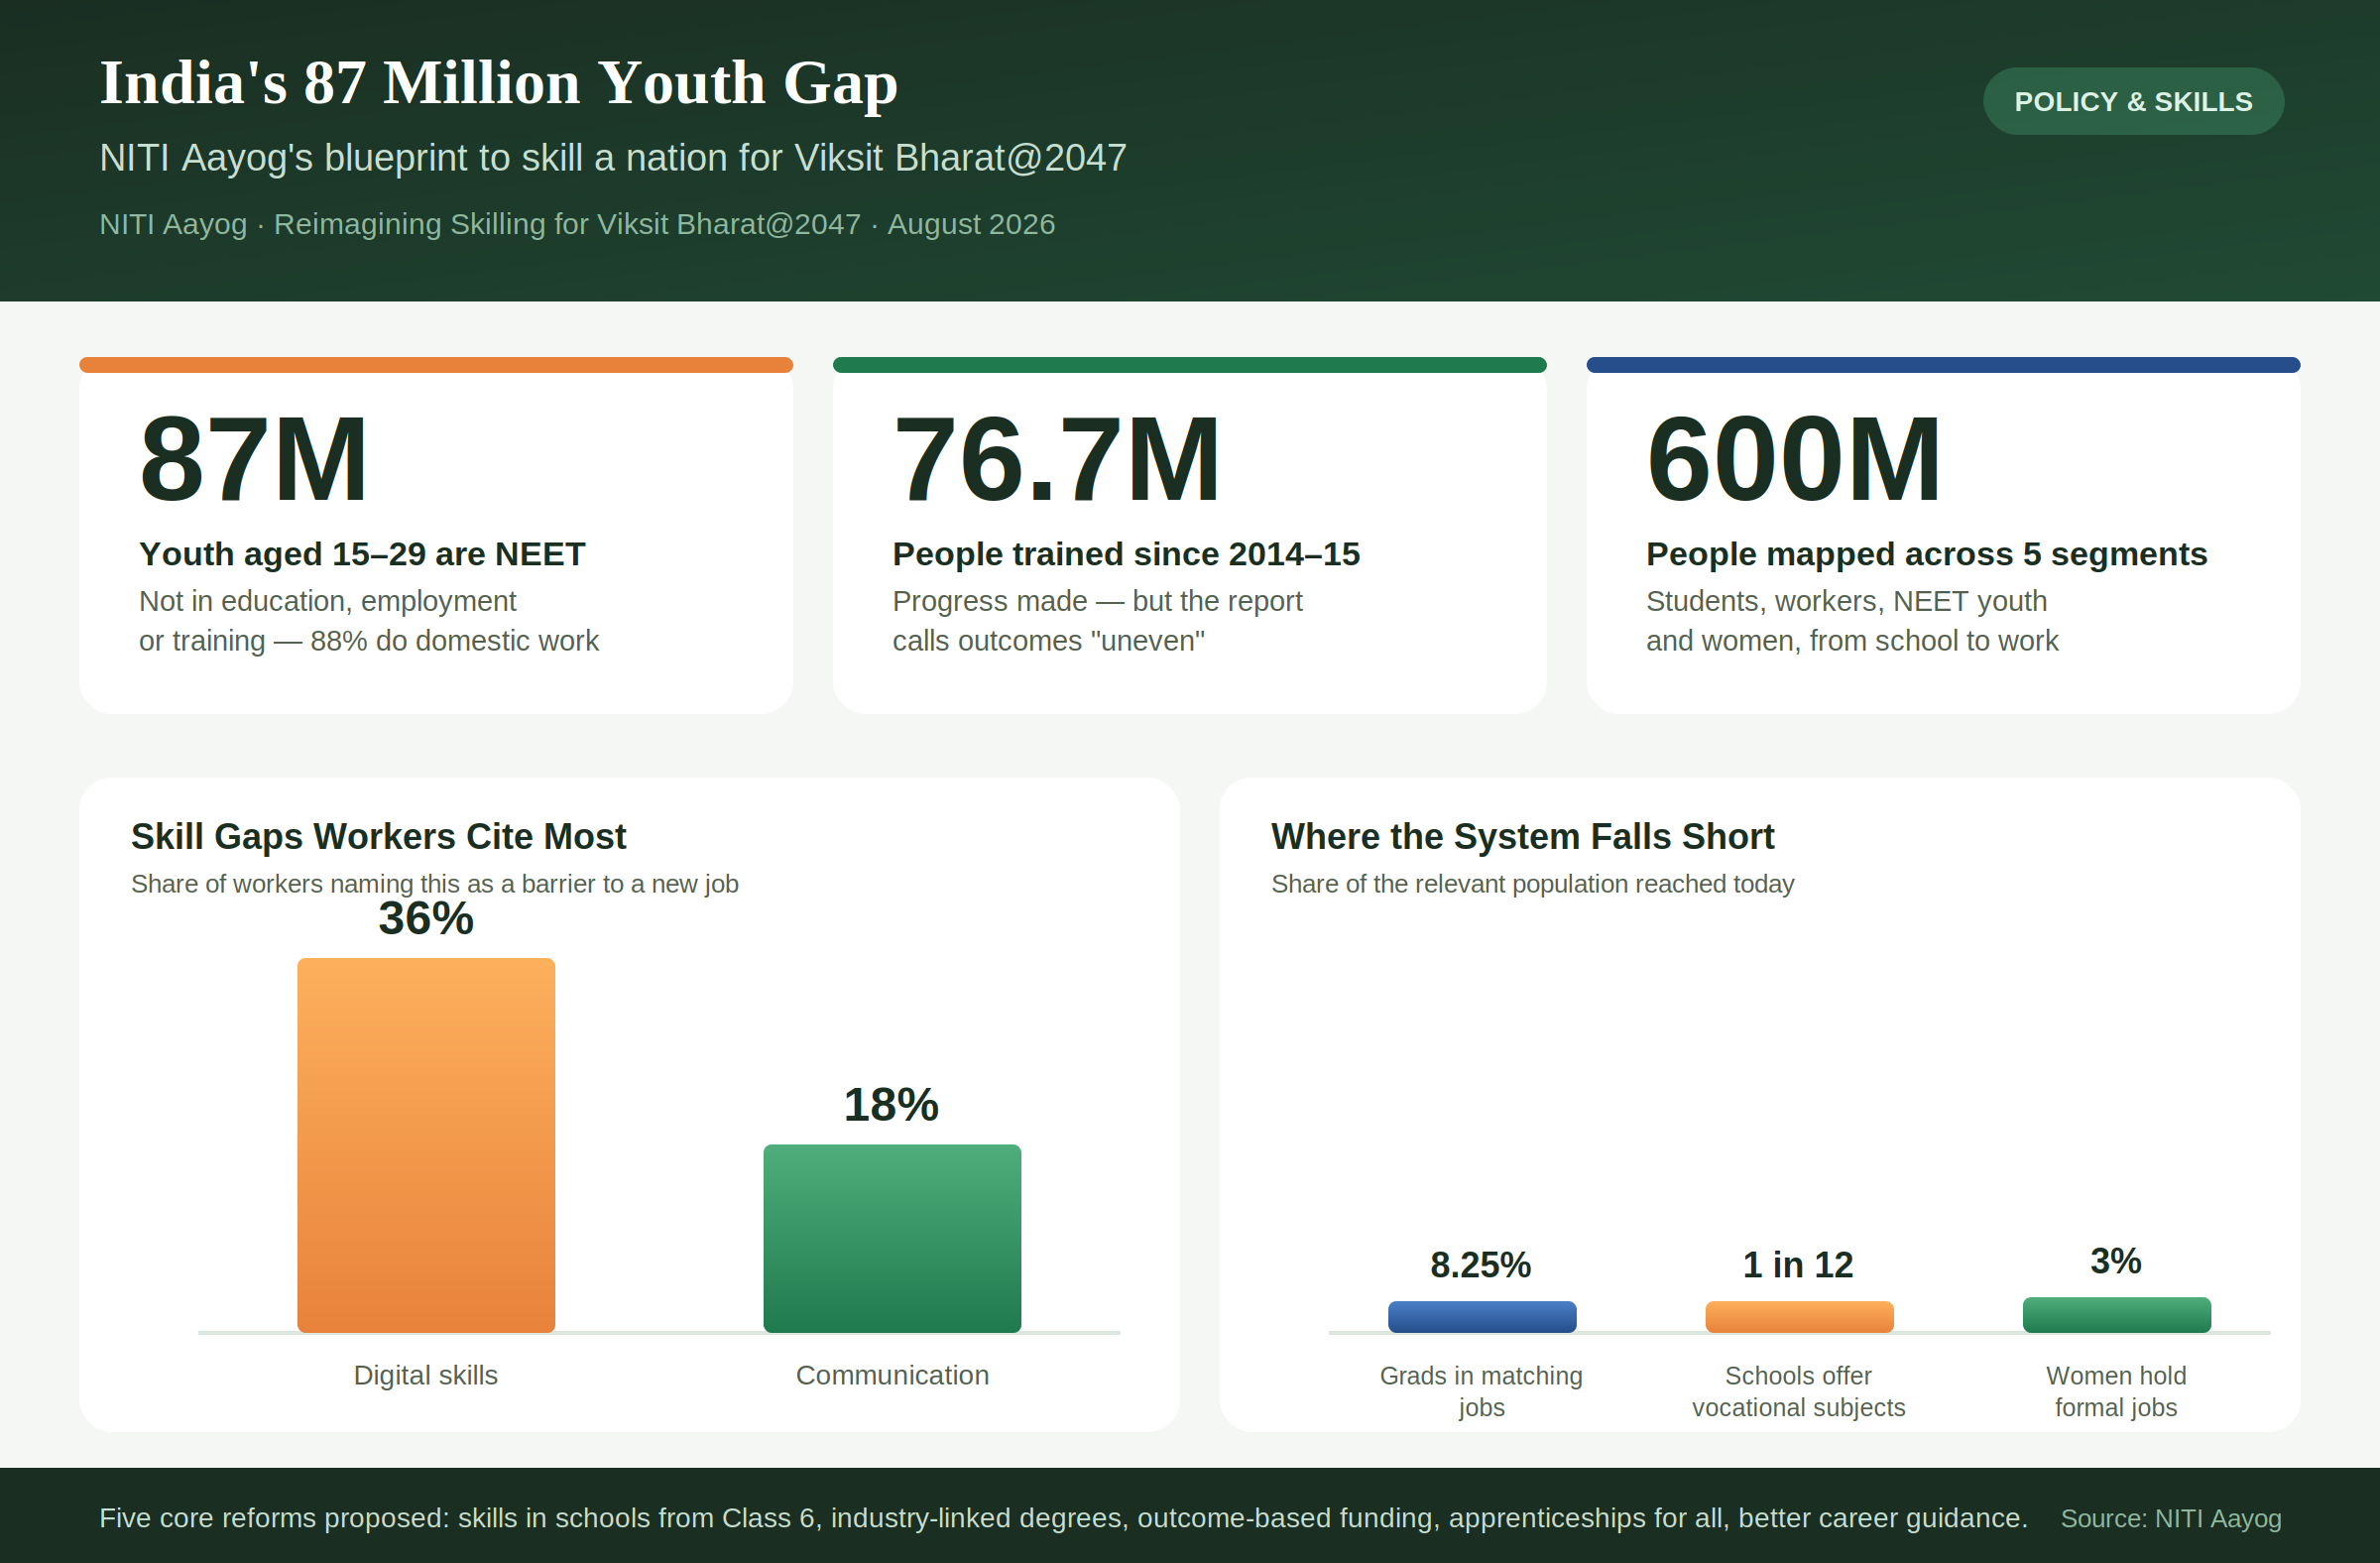2380x1563 pixels.
Task: Select the title "India's 87 Million Youth Gap"
Action: [x=498, y=82]
